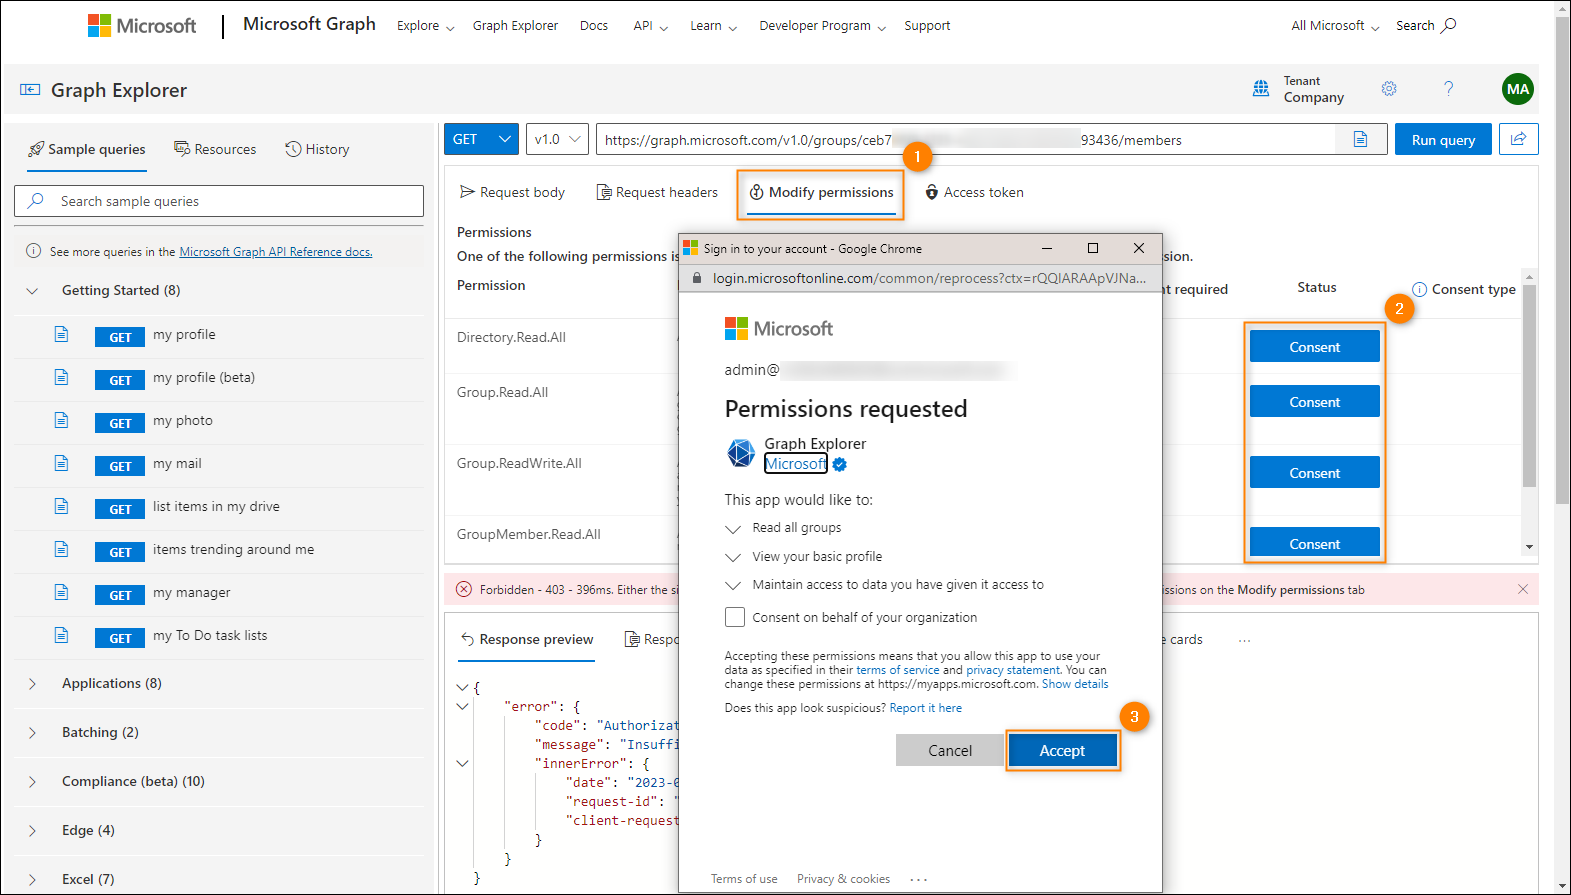The width and height of the screenshot is (1571, 895).
Task: Open the Access token tab
Action: [974, 192]
